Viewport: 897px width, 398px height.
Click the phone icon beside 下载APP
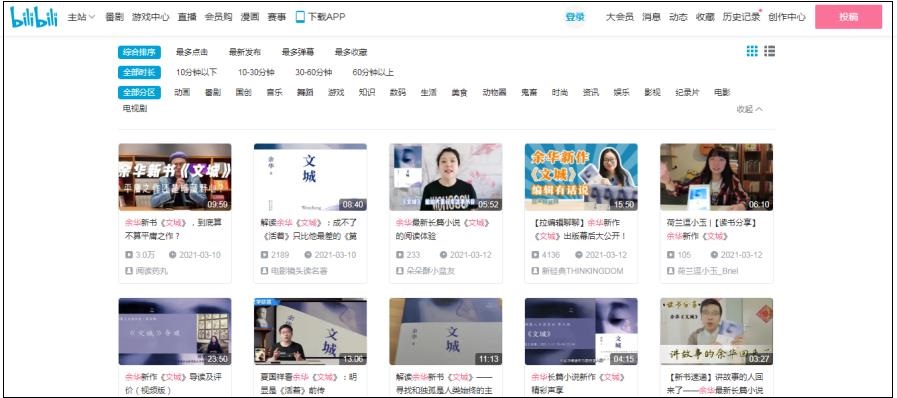click(300, 17)
